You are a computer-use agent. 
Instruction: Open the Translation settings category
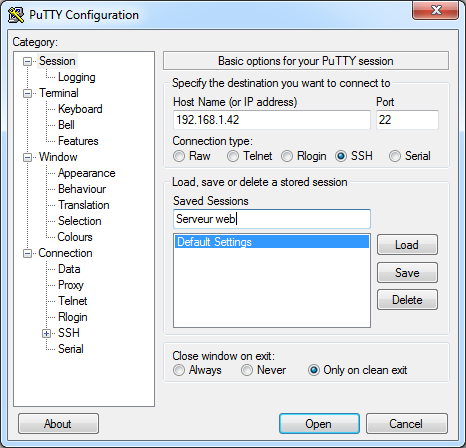[84, 205]
